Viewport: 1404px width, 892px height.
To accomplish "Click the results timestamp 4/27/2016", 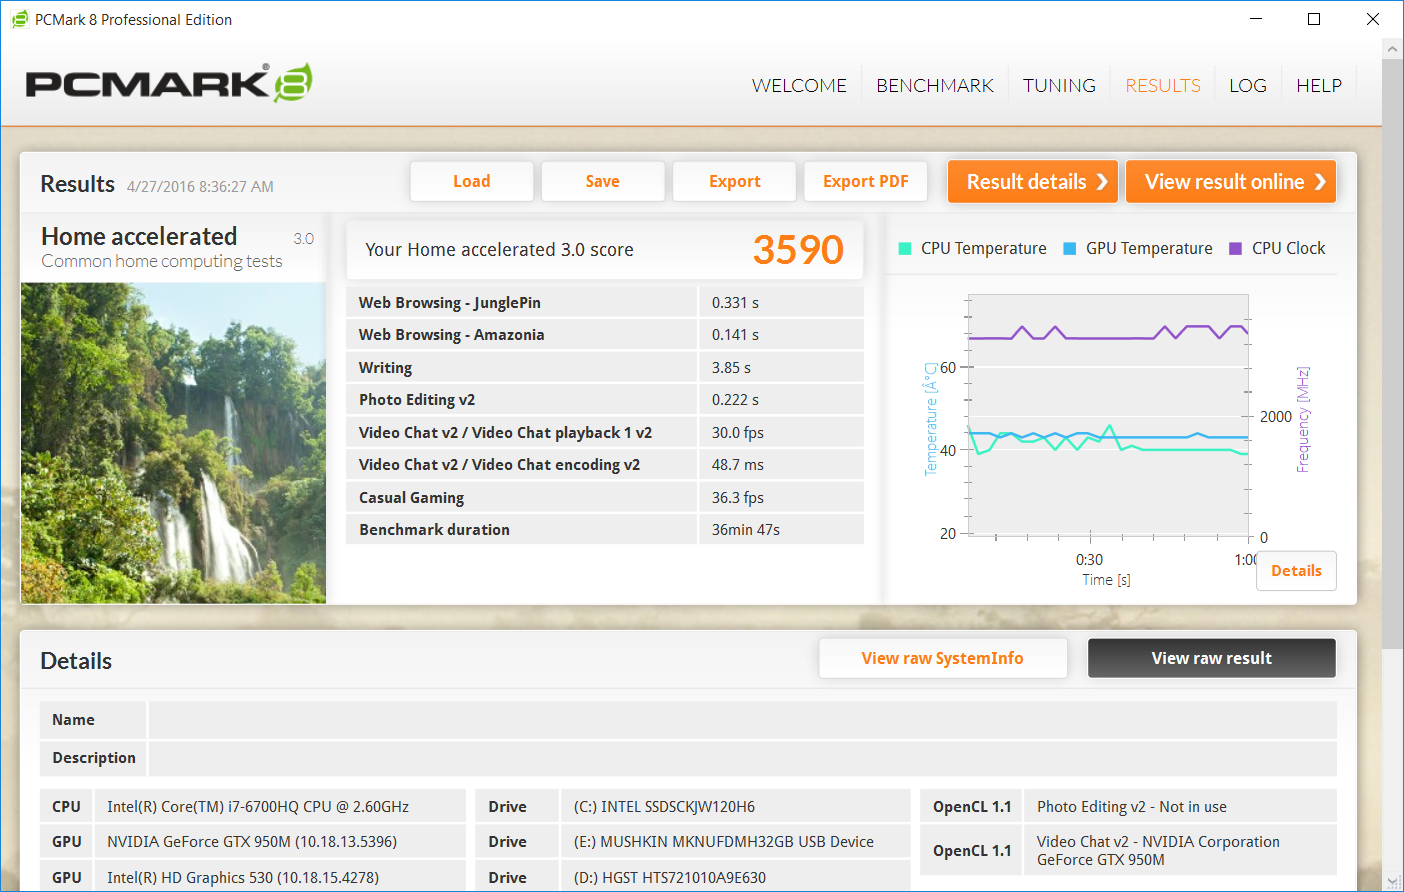I will coord(200,187).
